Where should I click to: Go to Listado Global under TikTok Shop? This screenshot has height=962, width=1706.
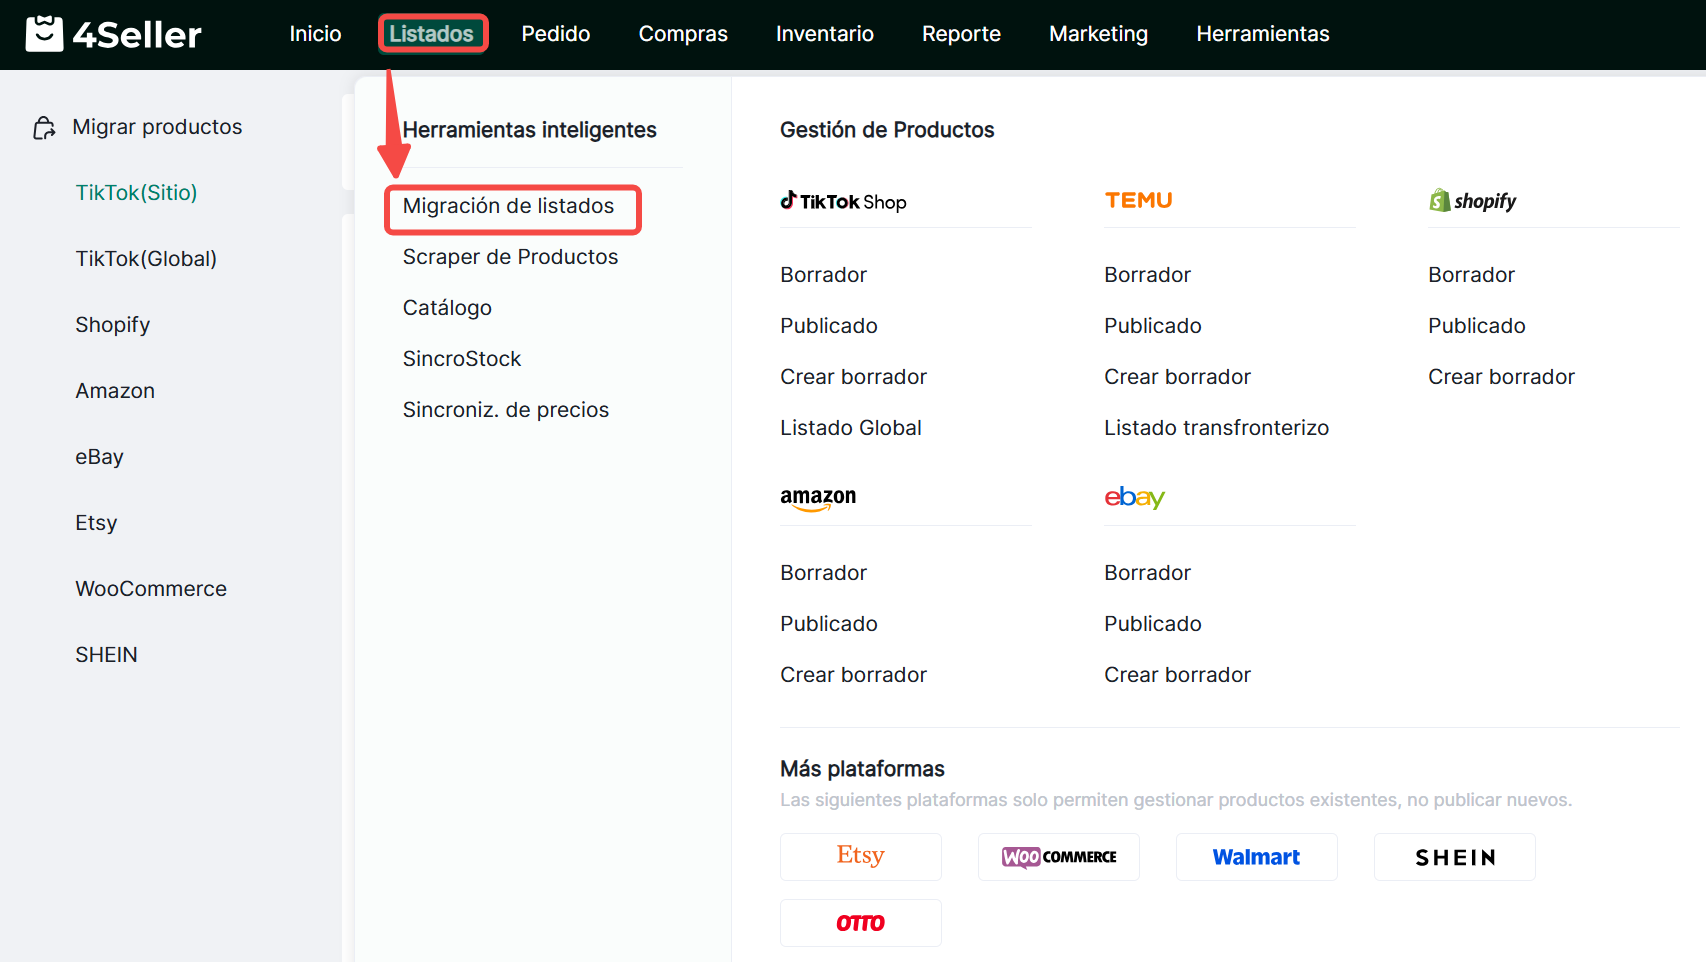coord(850,428)
